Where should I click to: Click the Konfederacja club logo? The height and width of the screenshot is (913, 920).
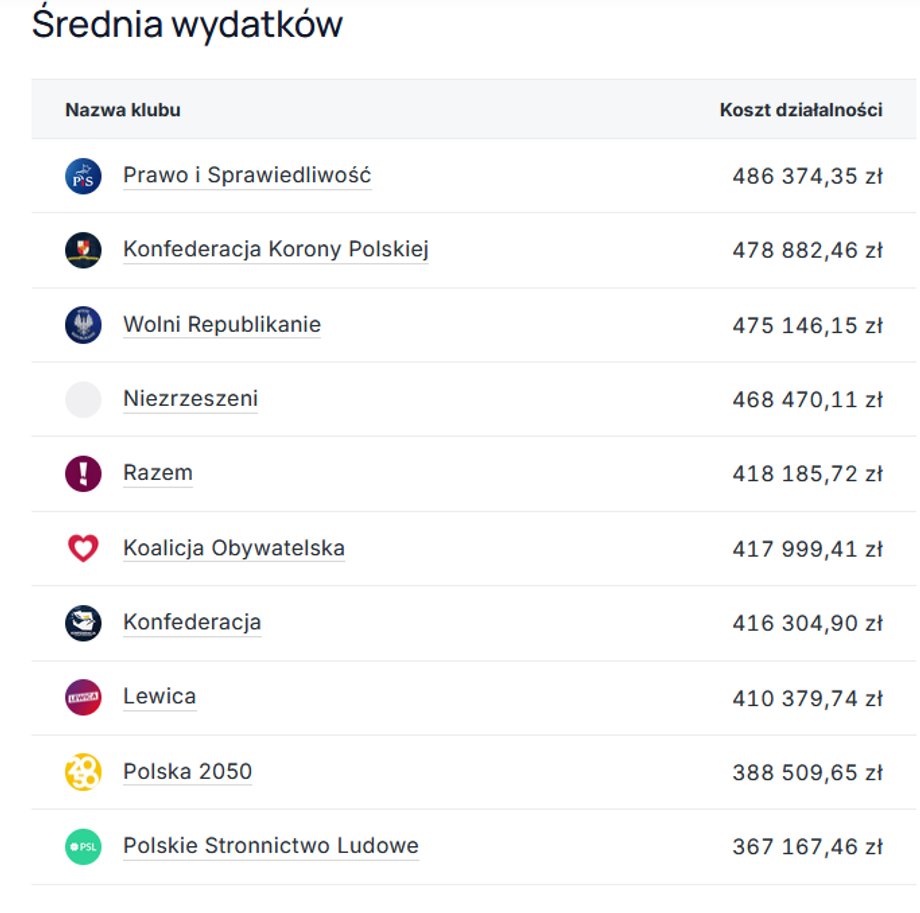(84, 622)
